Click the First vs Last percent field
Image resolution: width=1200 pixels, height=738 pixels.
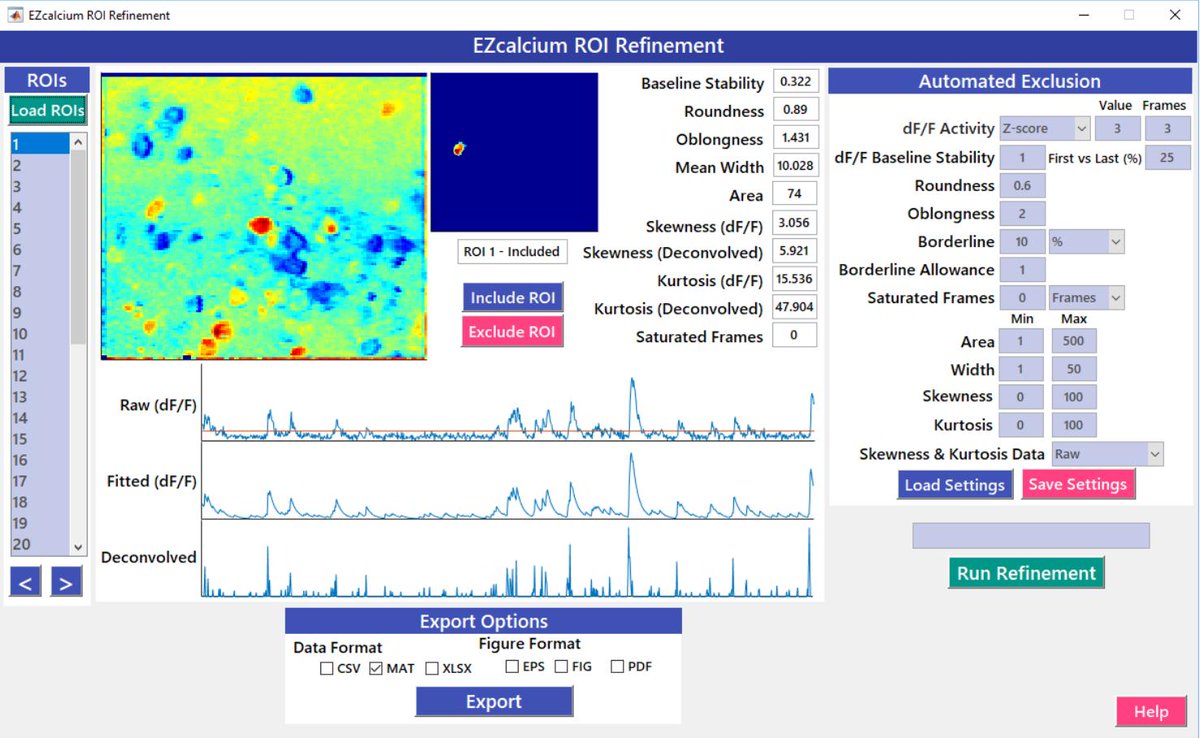1167,157
